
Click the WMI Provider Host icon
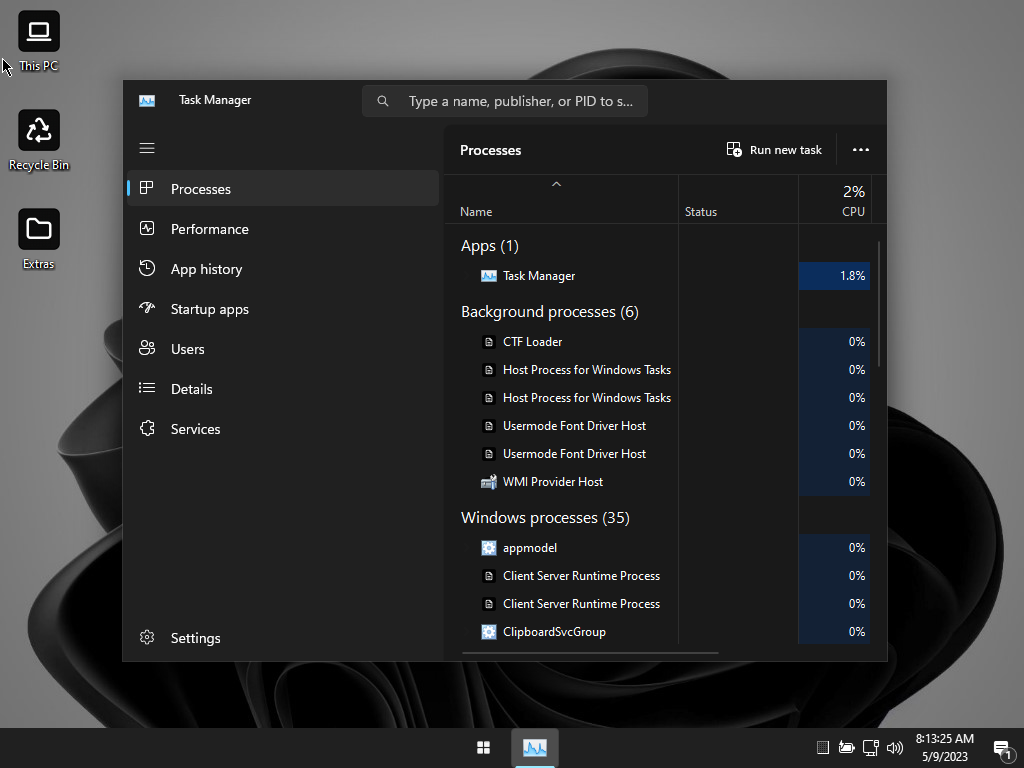pos(488,482)
